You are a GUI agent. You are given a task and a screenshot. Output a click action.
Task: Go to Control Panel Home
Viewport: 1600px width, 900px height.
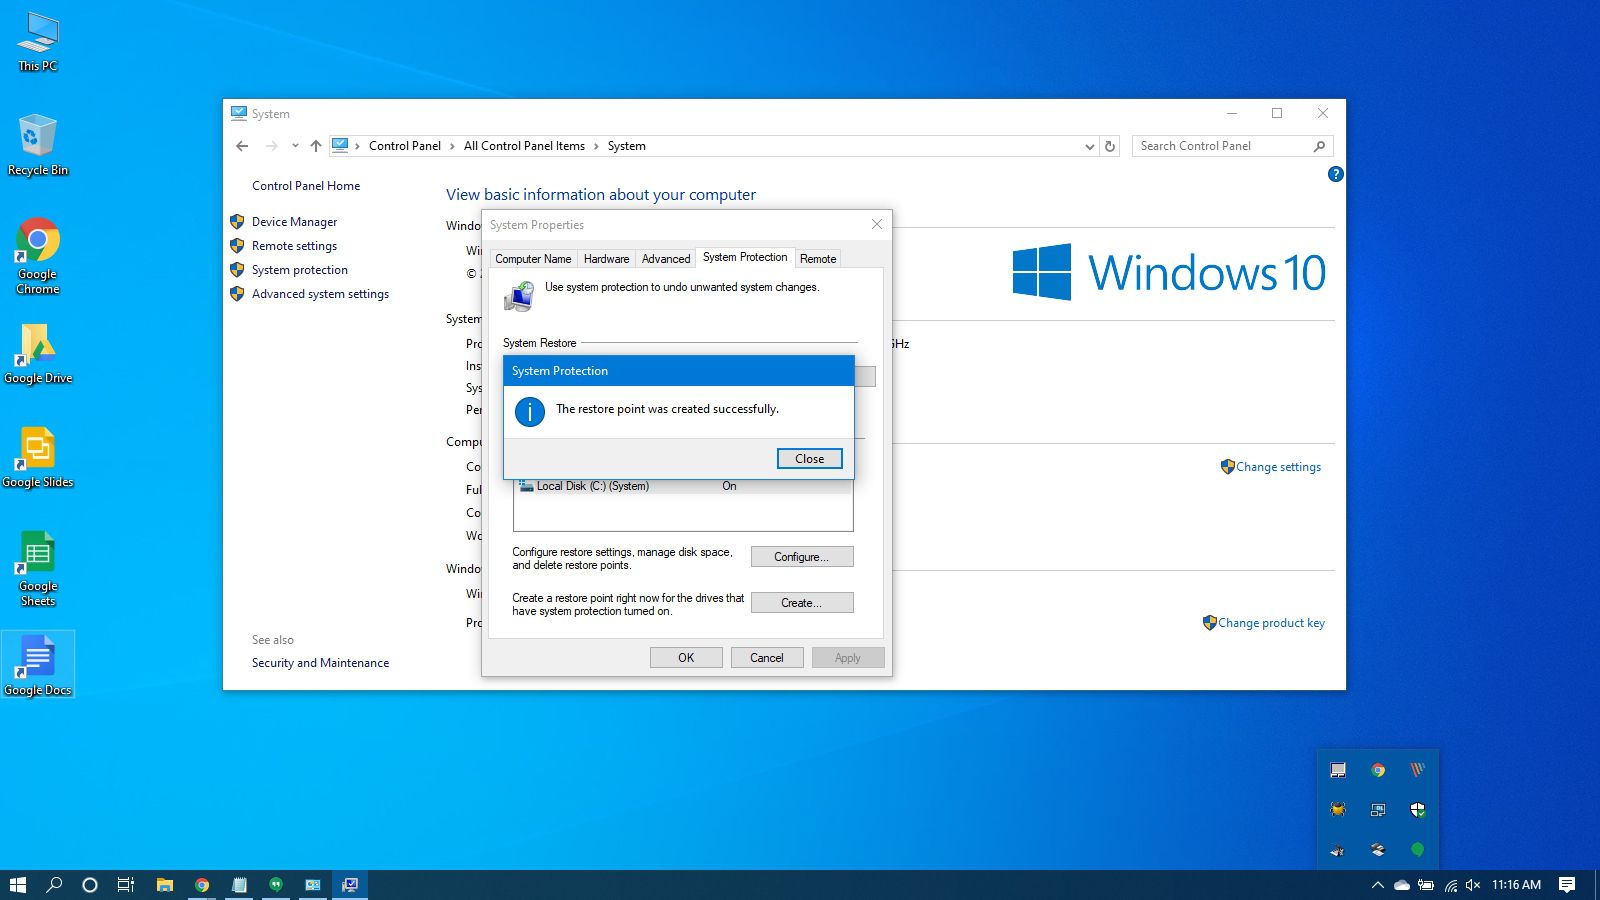pos(306,186)
